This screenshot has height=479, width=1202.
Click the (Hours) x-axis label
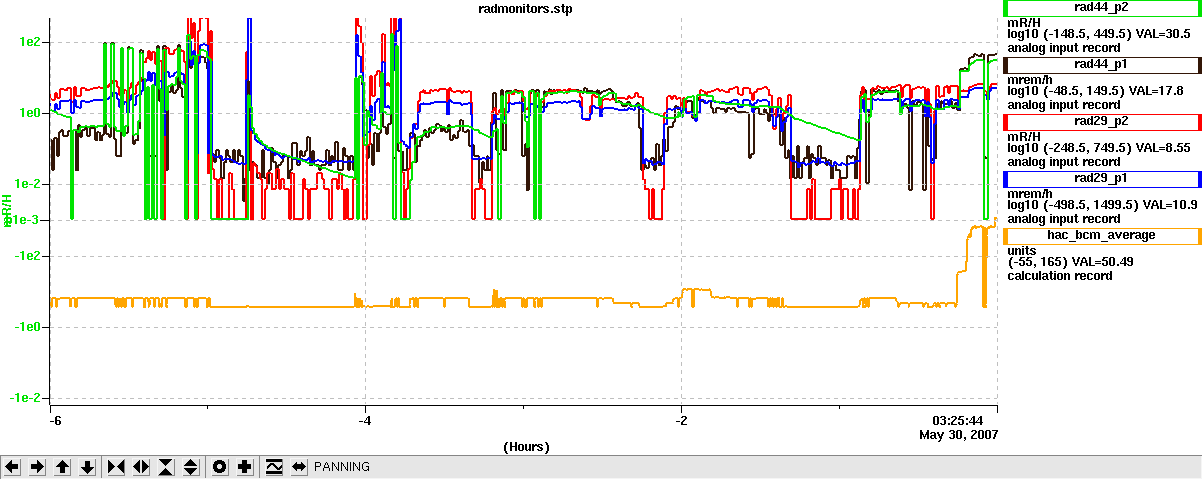pyautogui.click(x=526, y=446)
